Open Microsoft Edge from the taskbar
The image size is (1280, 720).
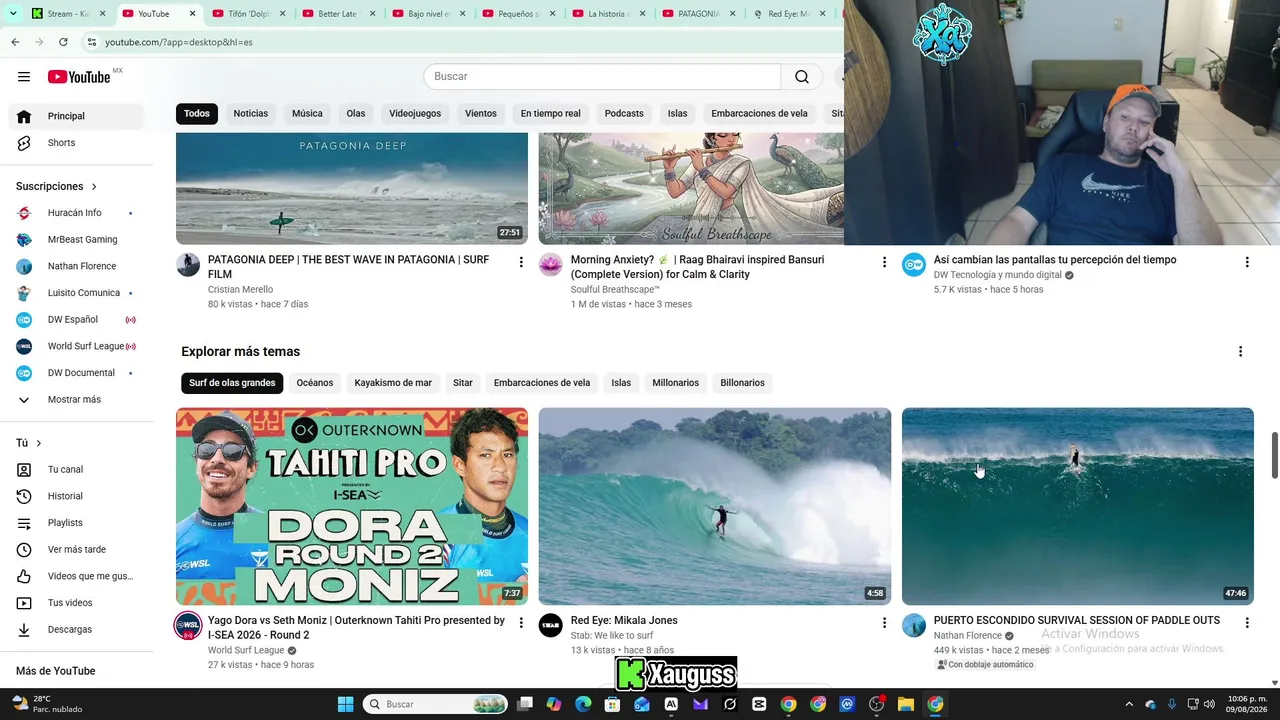click(x=583, y=704)
